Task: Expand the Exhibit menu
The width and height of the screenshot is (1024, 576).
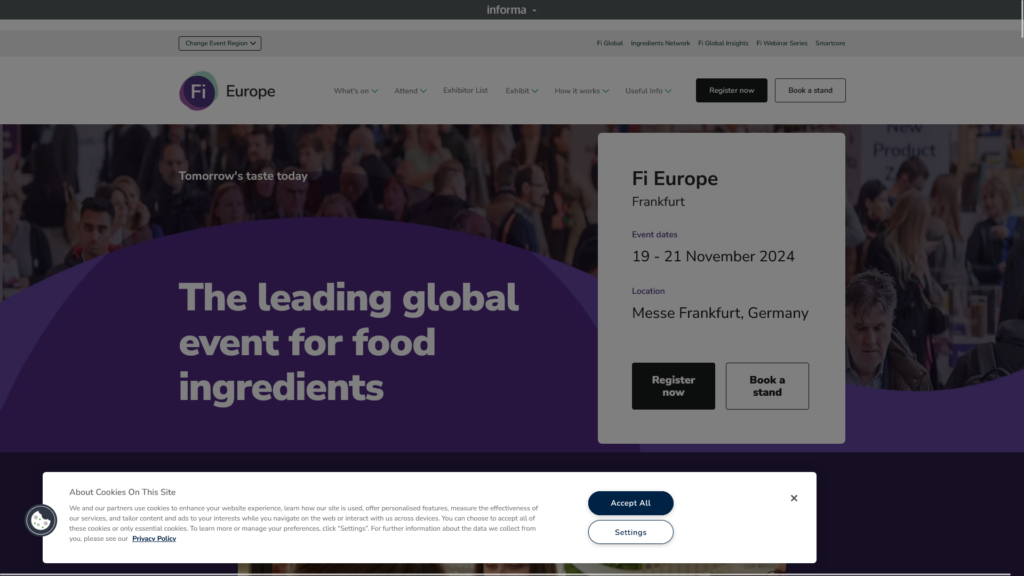Action: 521,91
